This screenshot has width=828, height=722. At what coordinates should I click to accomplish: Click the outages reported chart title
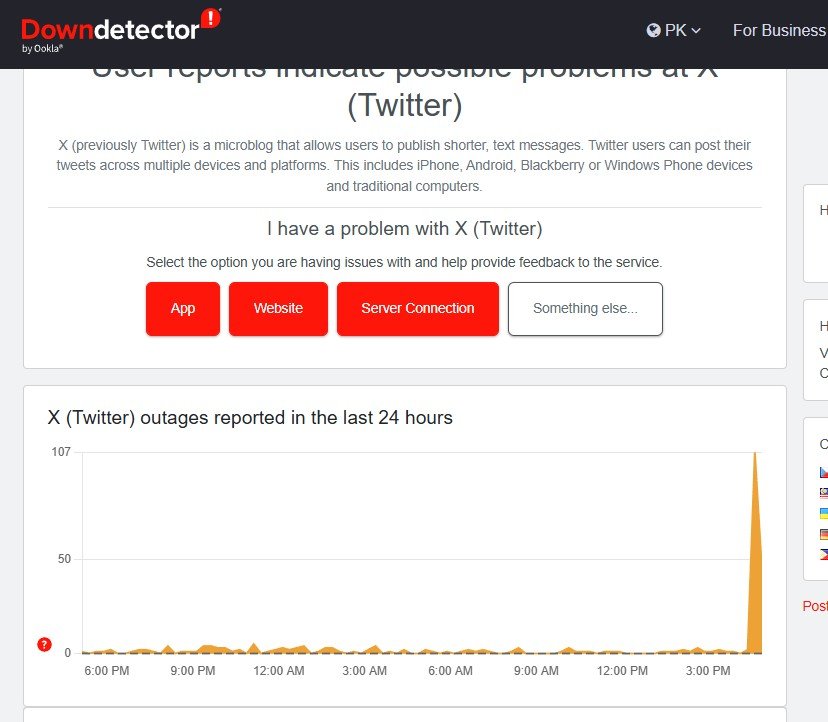pos(250,418)
